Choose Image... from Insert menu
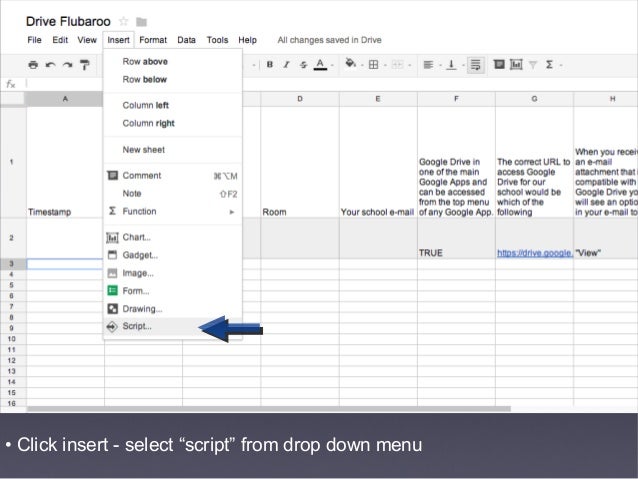 [173, 273]
